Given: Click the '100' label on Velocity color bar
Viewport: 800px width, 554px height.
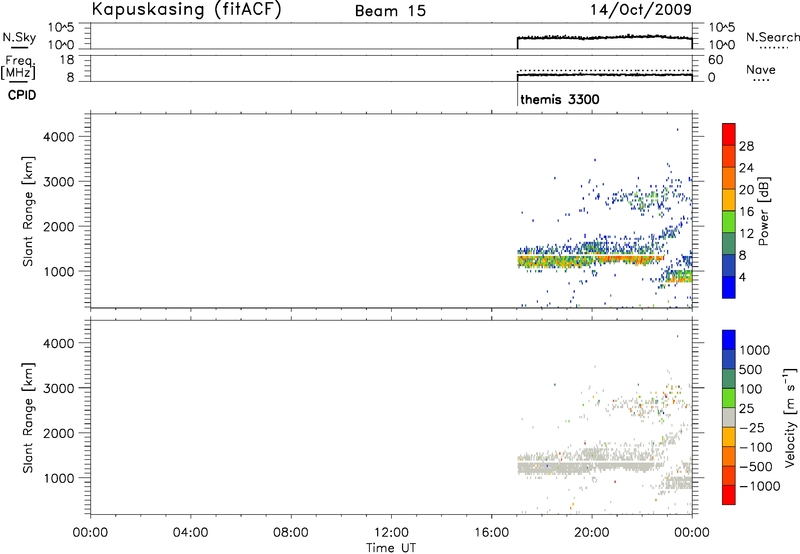Looking at the screenshot, I should [x=751, y=389].
